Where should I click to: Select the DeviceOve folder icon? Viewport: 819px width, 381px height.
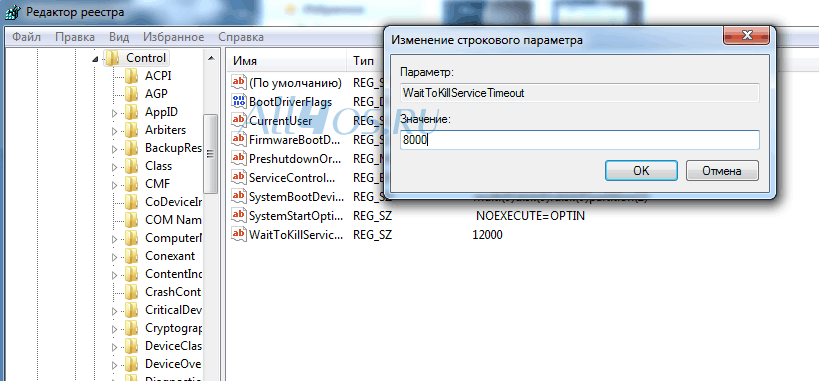pyautogui.click(x=131, y=364)
